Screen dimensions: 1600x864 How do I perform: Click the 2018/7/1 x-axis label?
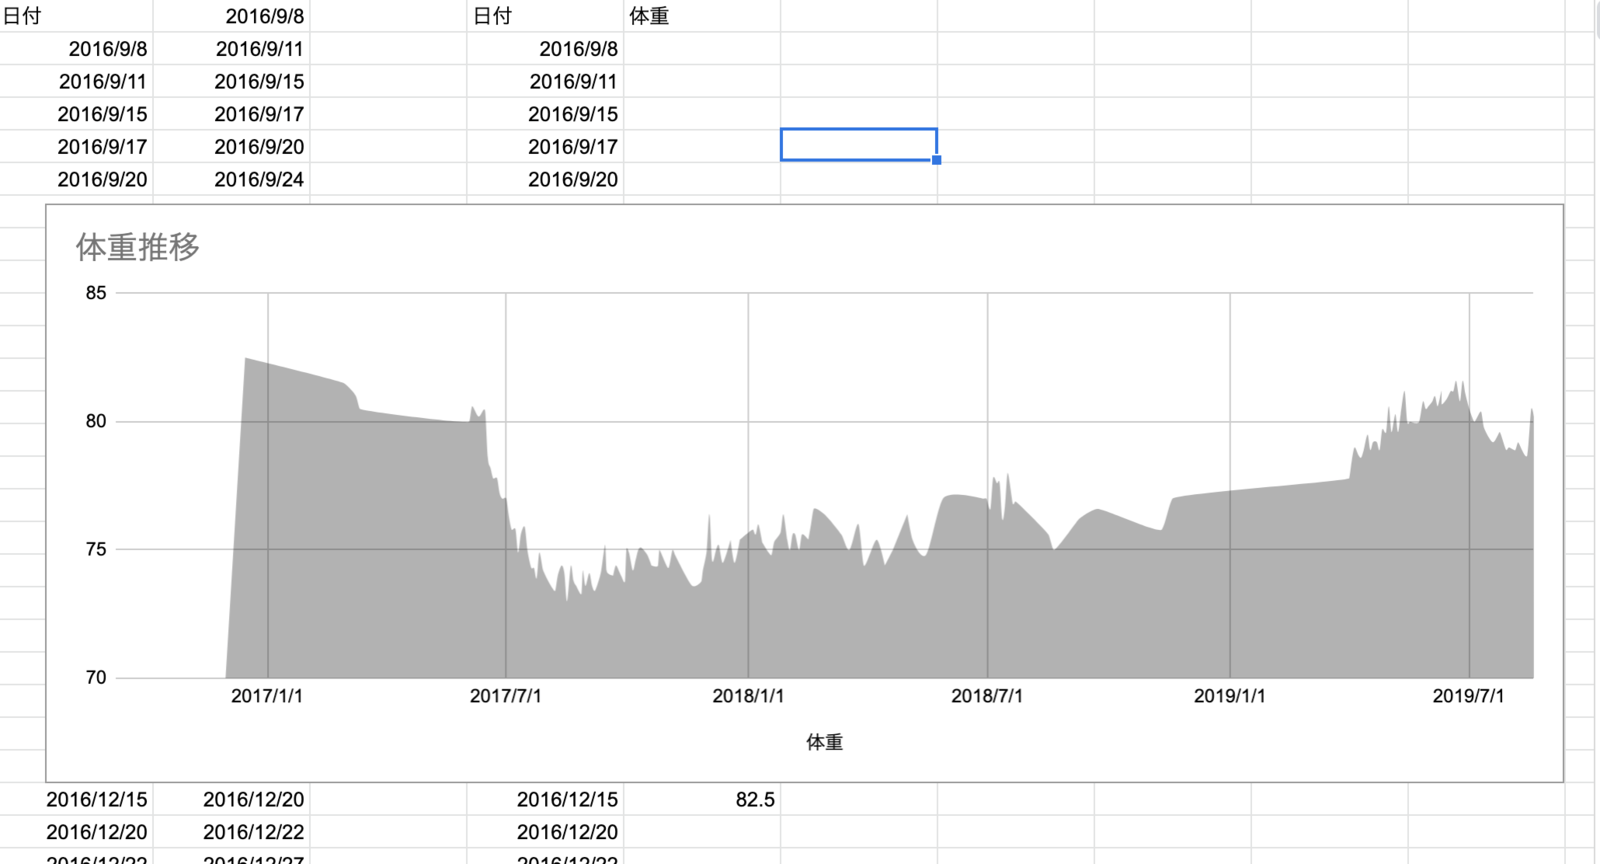point(987,696)
